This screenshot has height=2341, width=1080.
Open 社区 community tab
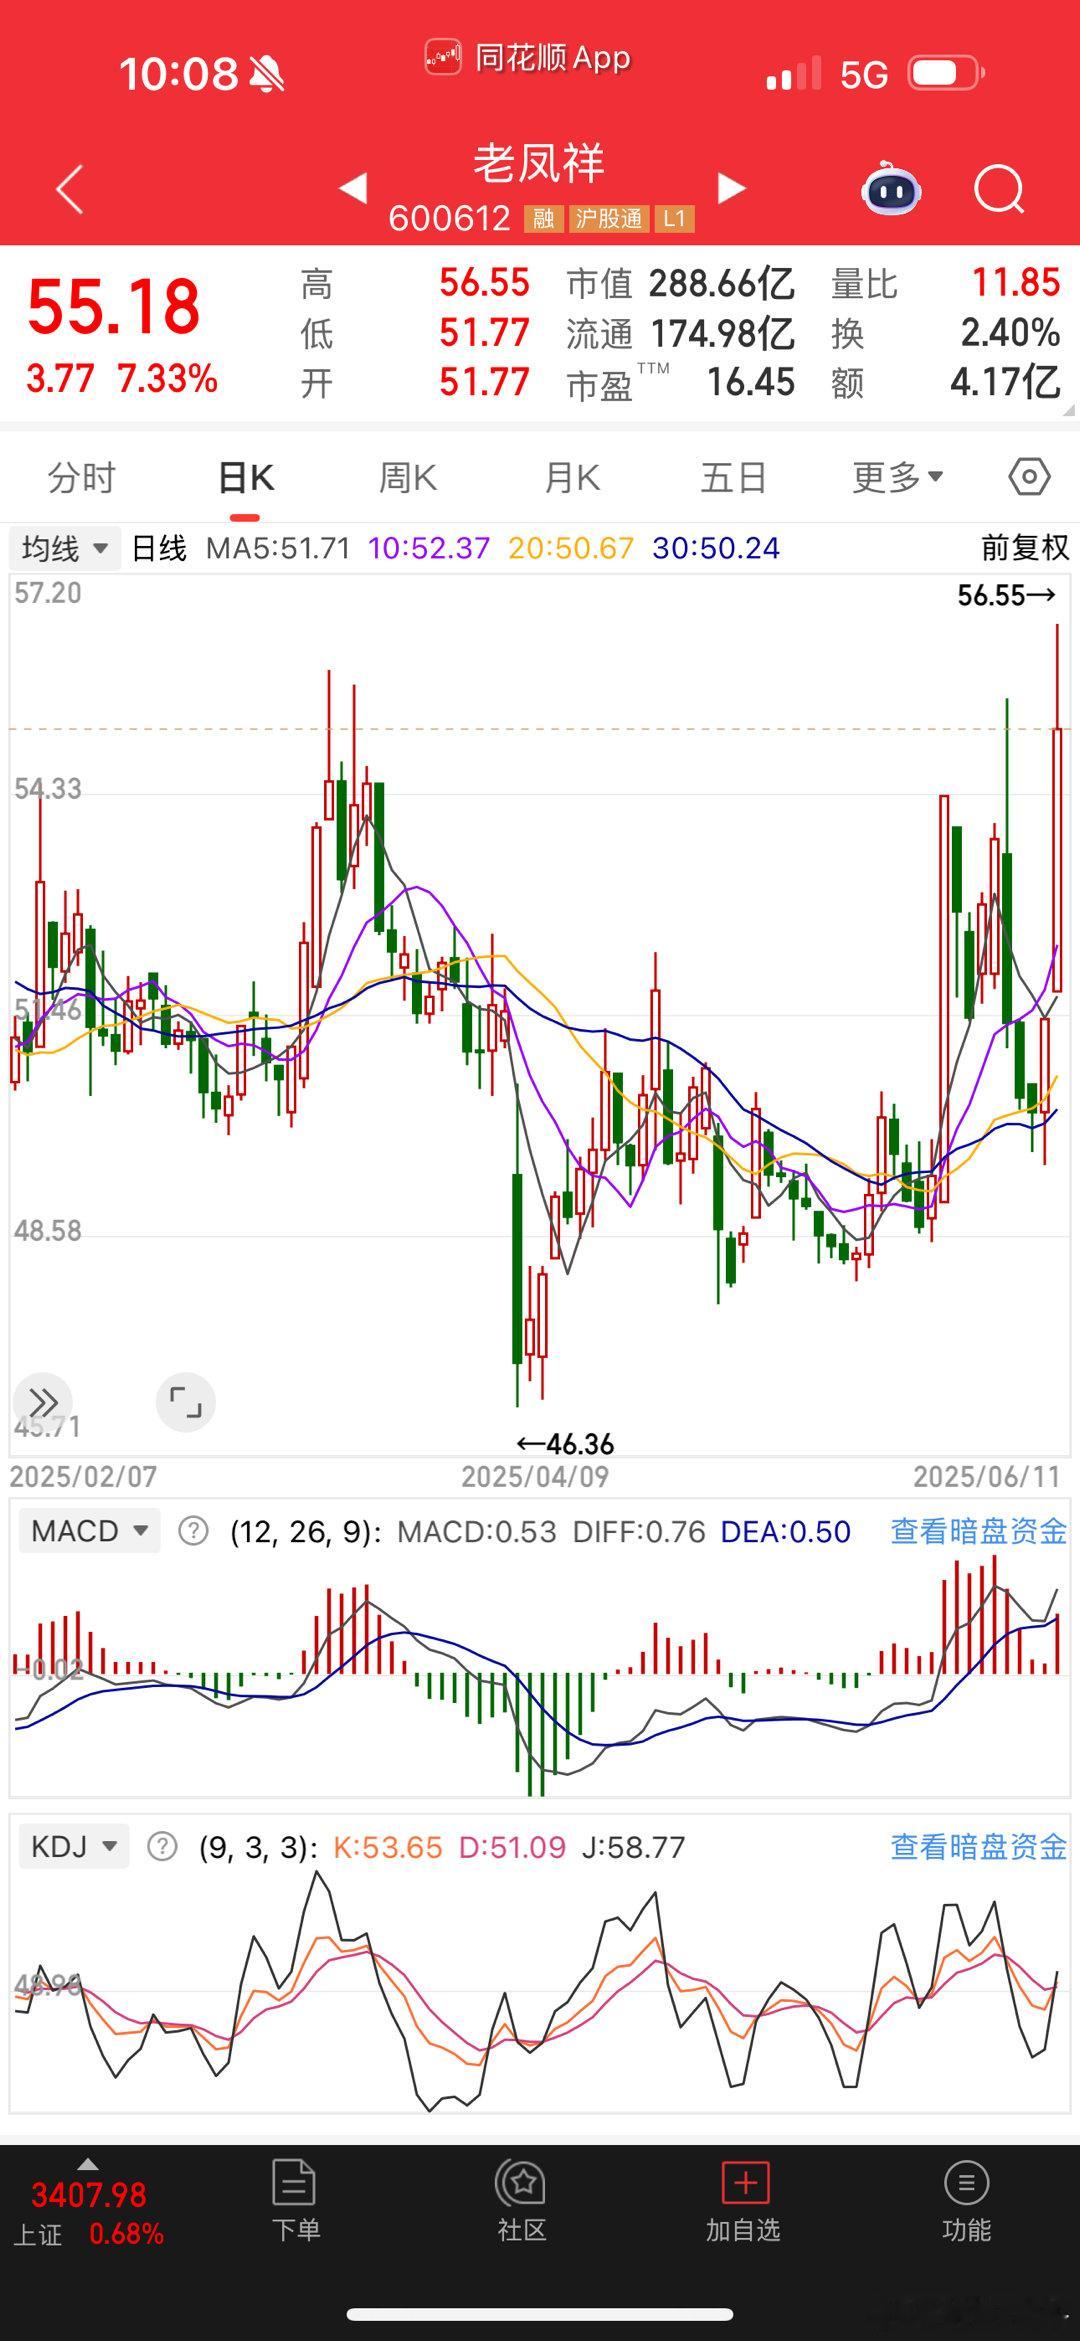pyautogui.click(x=521, y=2200)
